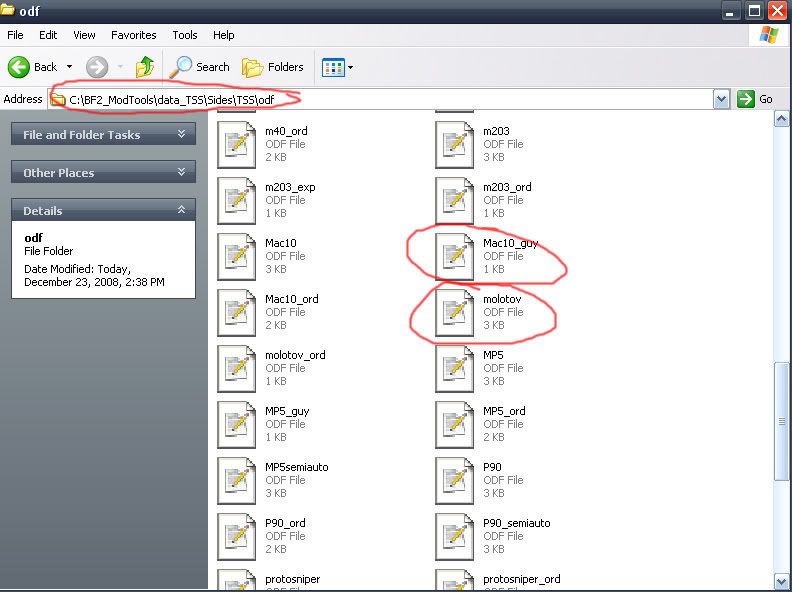Screen dimensions: 792x592
Task: Open the Edit menu
Action: (x=48, y=35)
